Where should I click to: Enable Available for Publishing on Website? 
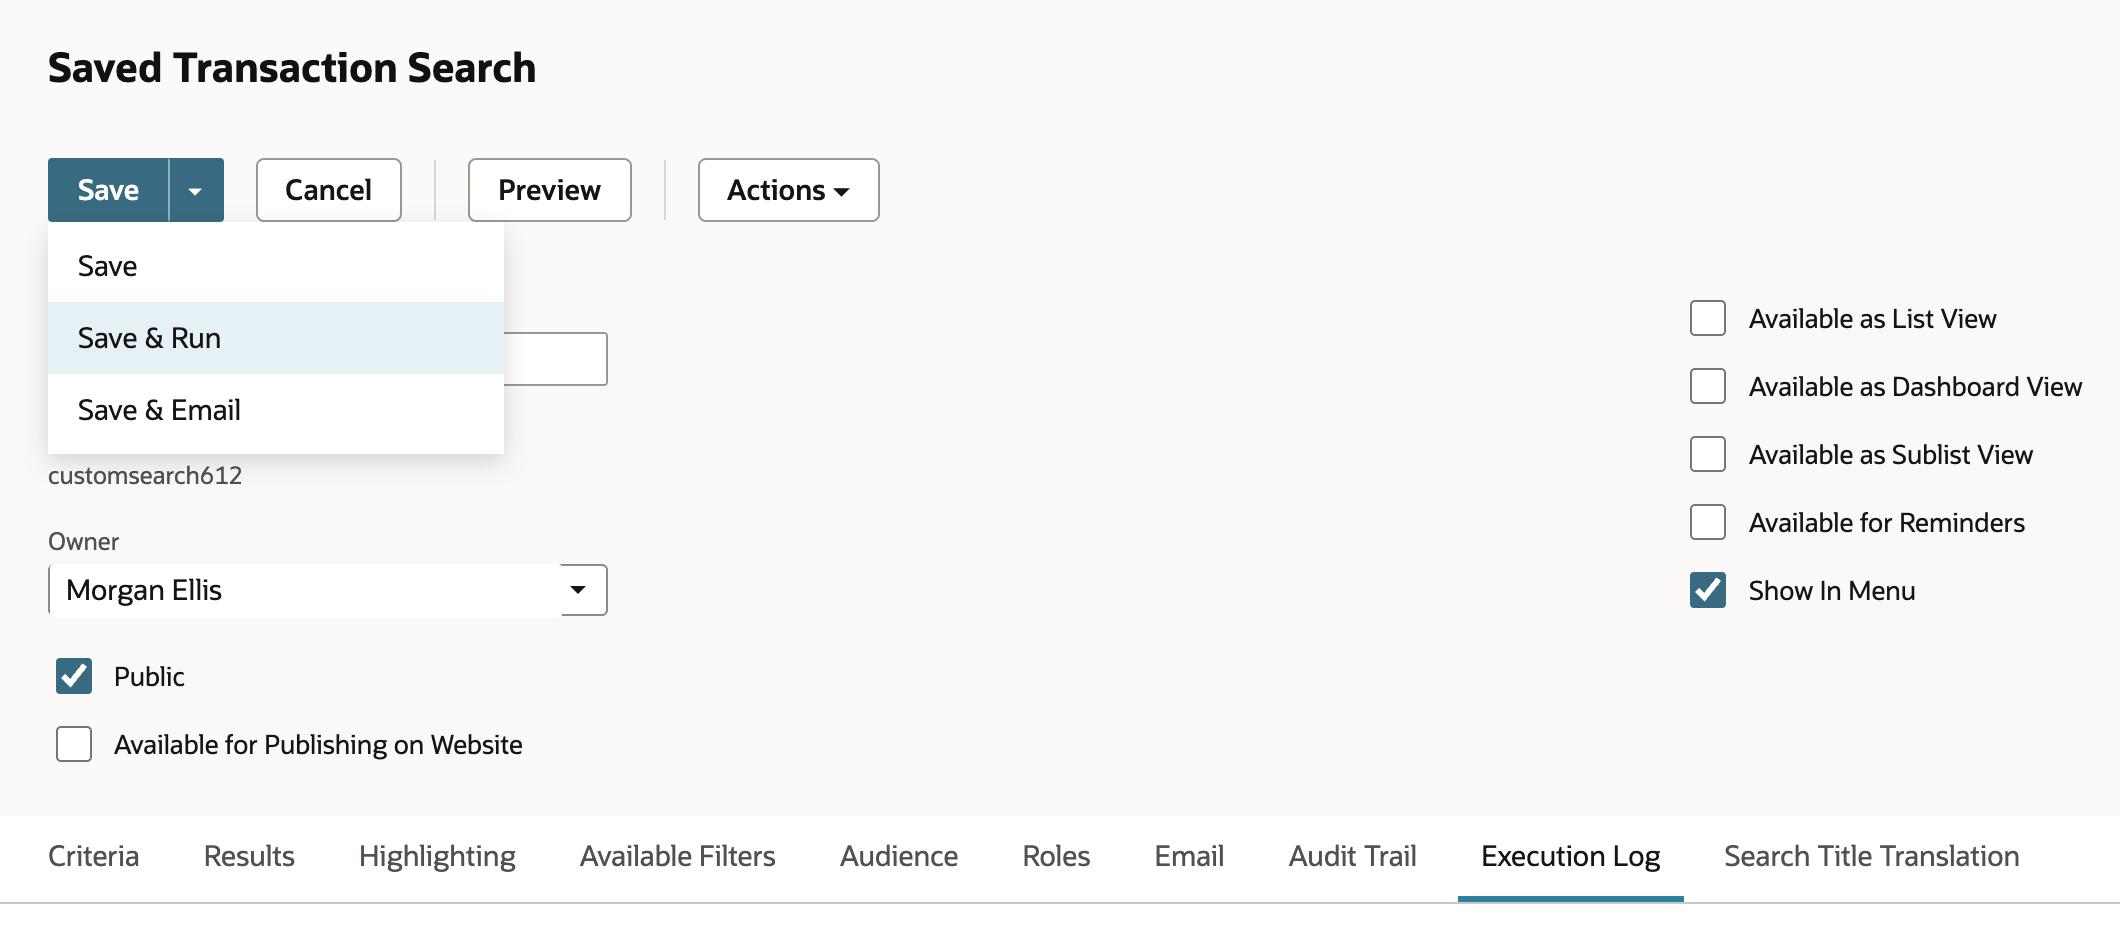click(74, 744)
